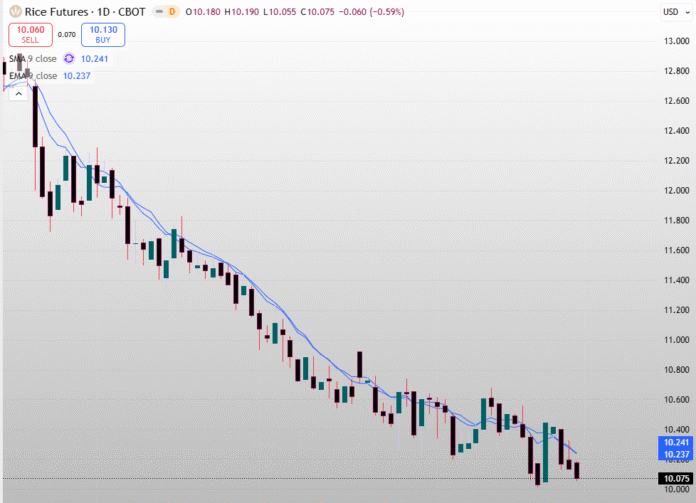Click the 0.070 spread value between buttons
The image size is (696, 503).
pyautogui.click(x=67, y=35)
